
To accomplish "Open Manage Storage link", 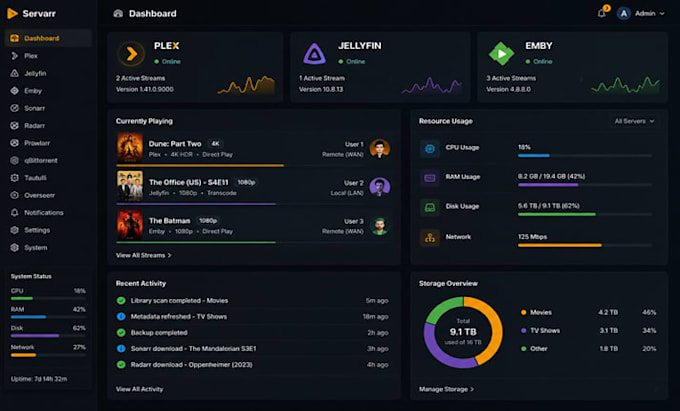I will pos(446,389).
